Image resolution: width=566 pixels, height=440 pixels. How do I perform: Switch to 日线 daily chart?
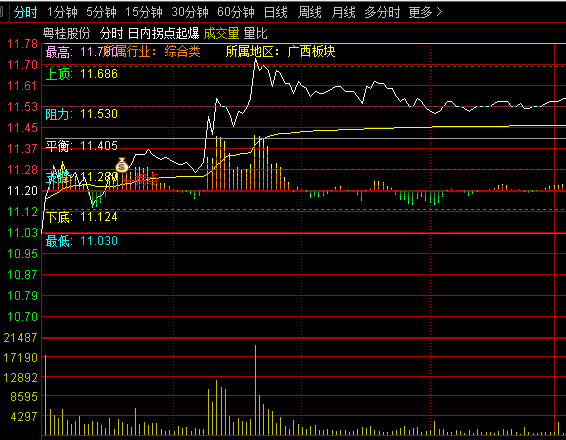coord(276,12)
